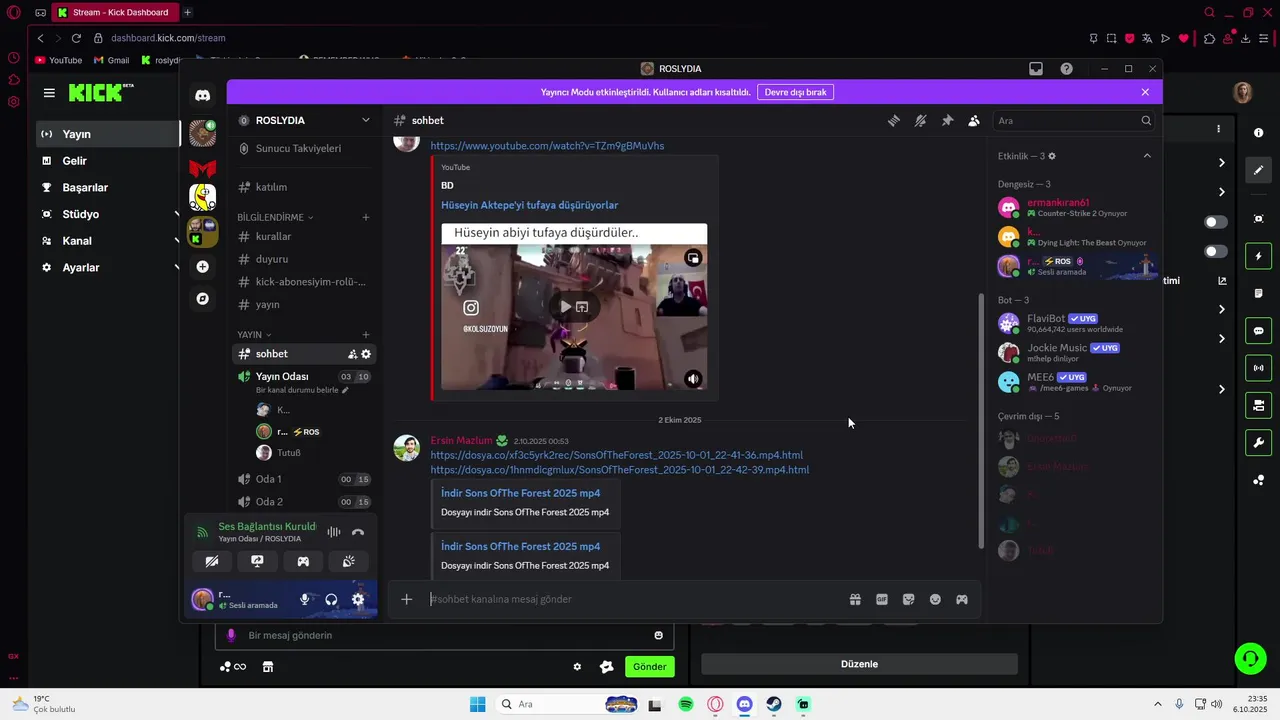Open Steam from Windows taskbar

point(774,704)
